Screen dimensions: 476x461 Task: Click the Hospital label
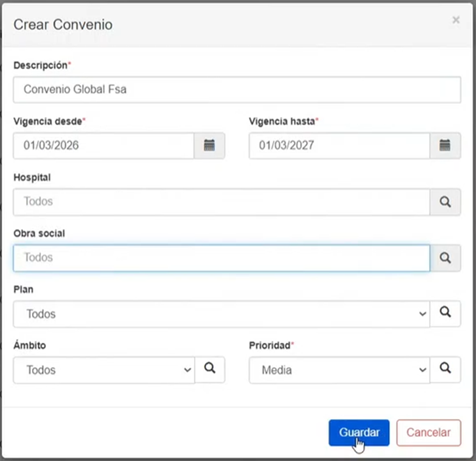pos(32,177)
